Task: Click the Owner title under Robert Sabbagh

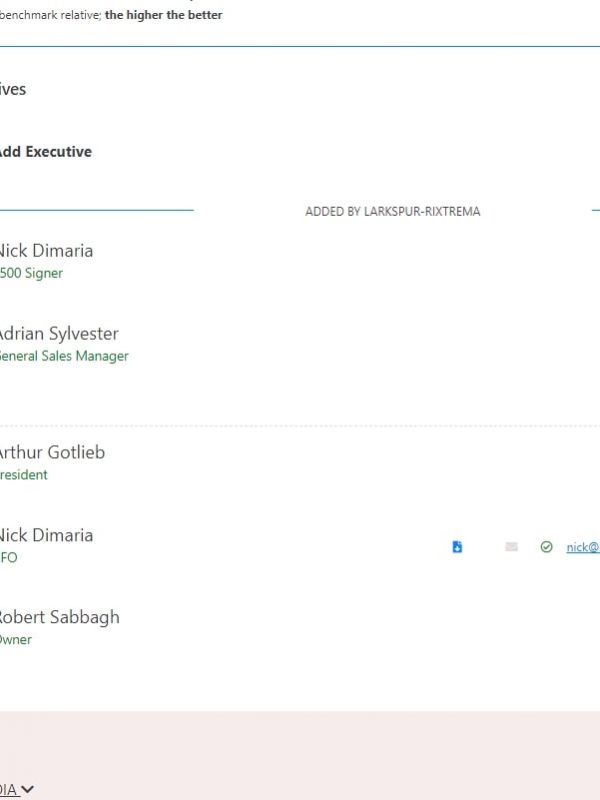Action: click(x=16, y=640)
